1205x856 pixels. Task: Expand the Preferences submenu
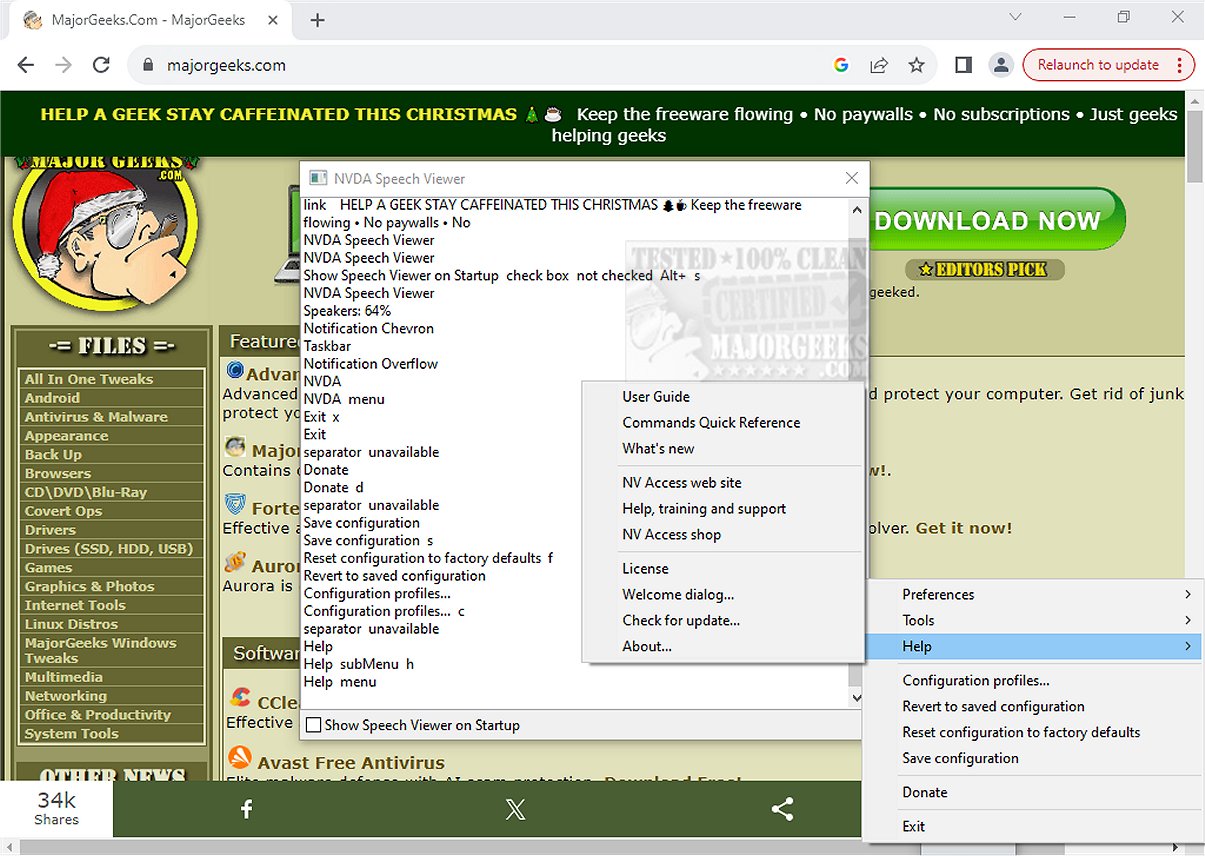(x=1036, y=594)
